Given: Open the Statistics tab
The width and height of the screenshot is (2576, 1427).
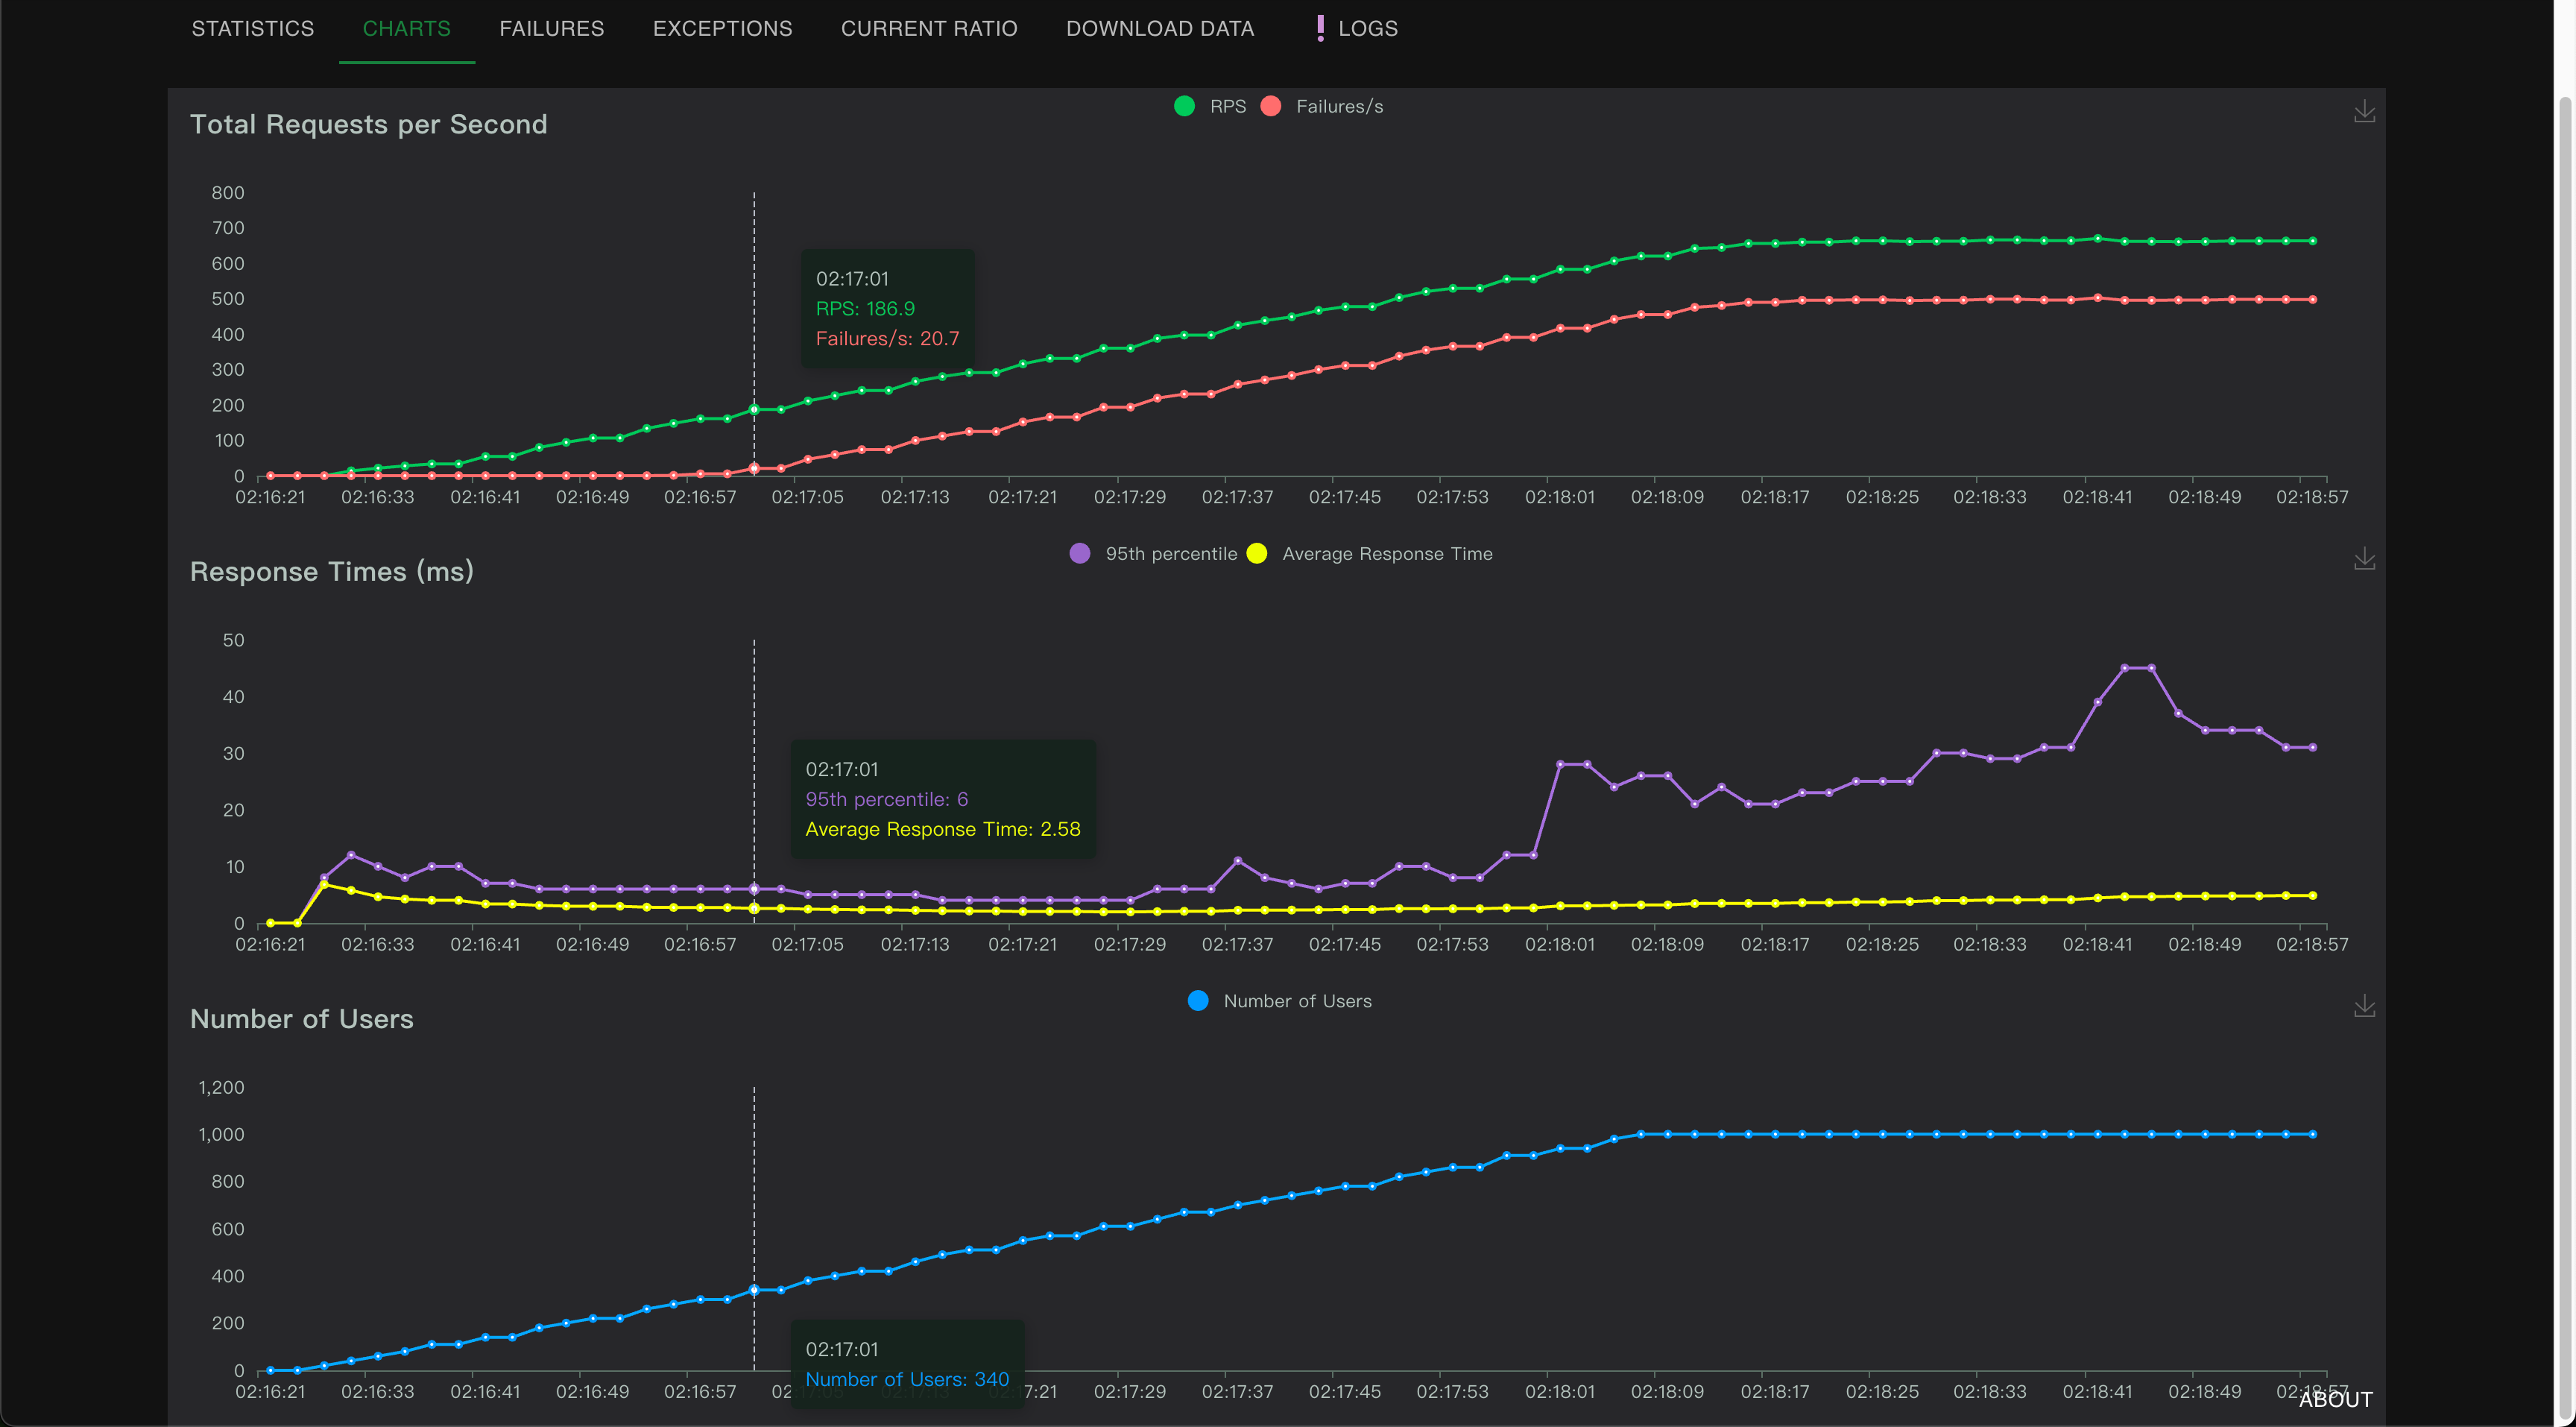Looking at the screenshot, I should (x=253, y=29).
